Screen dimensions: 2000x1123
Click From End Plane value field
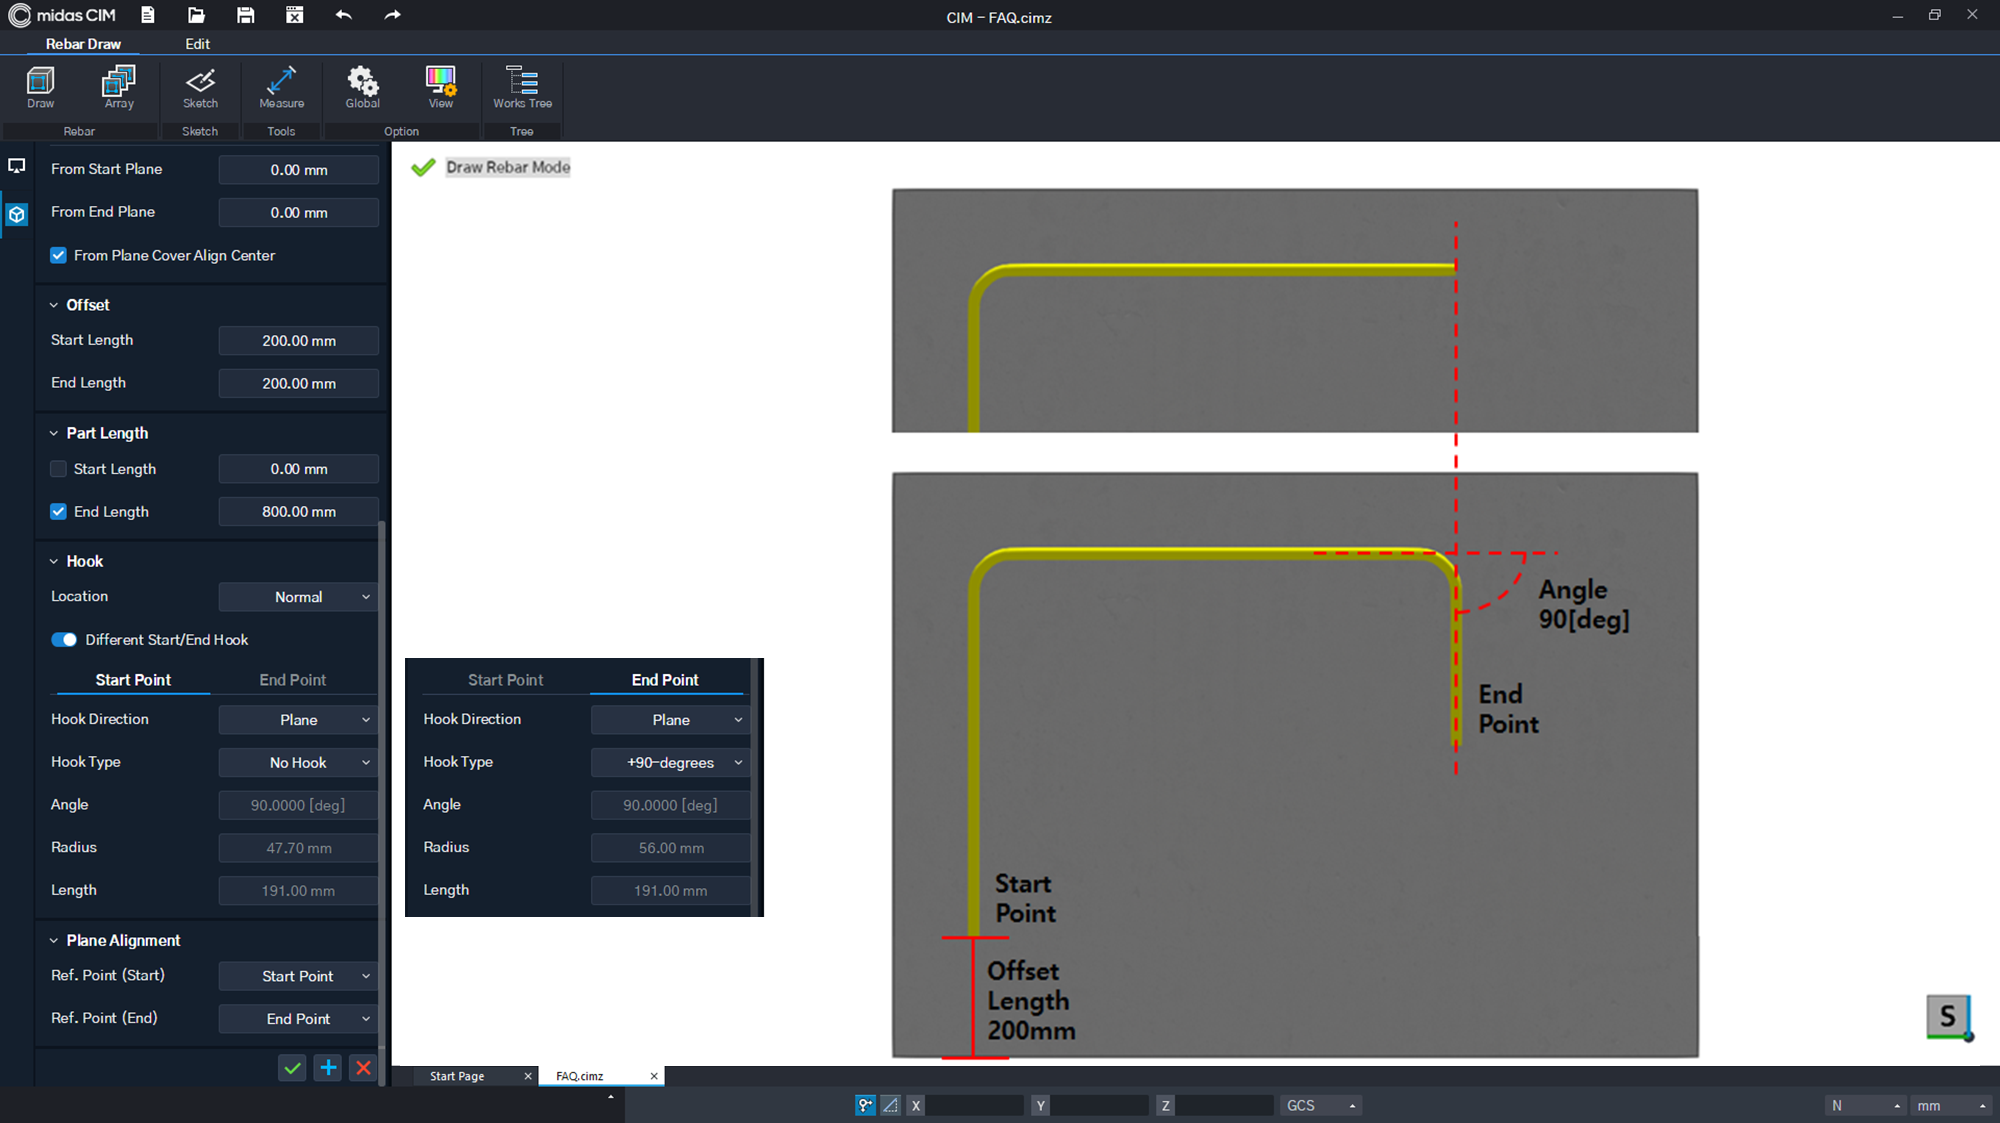(x=298, y=213)
